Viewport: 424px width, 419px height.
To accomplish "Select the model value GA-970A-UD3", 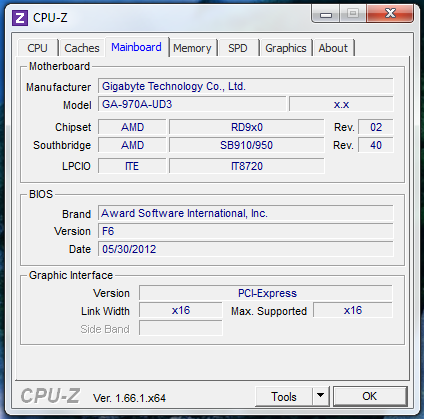I will [x=192, y=104].
